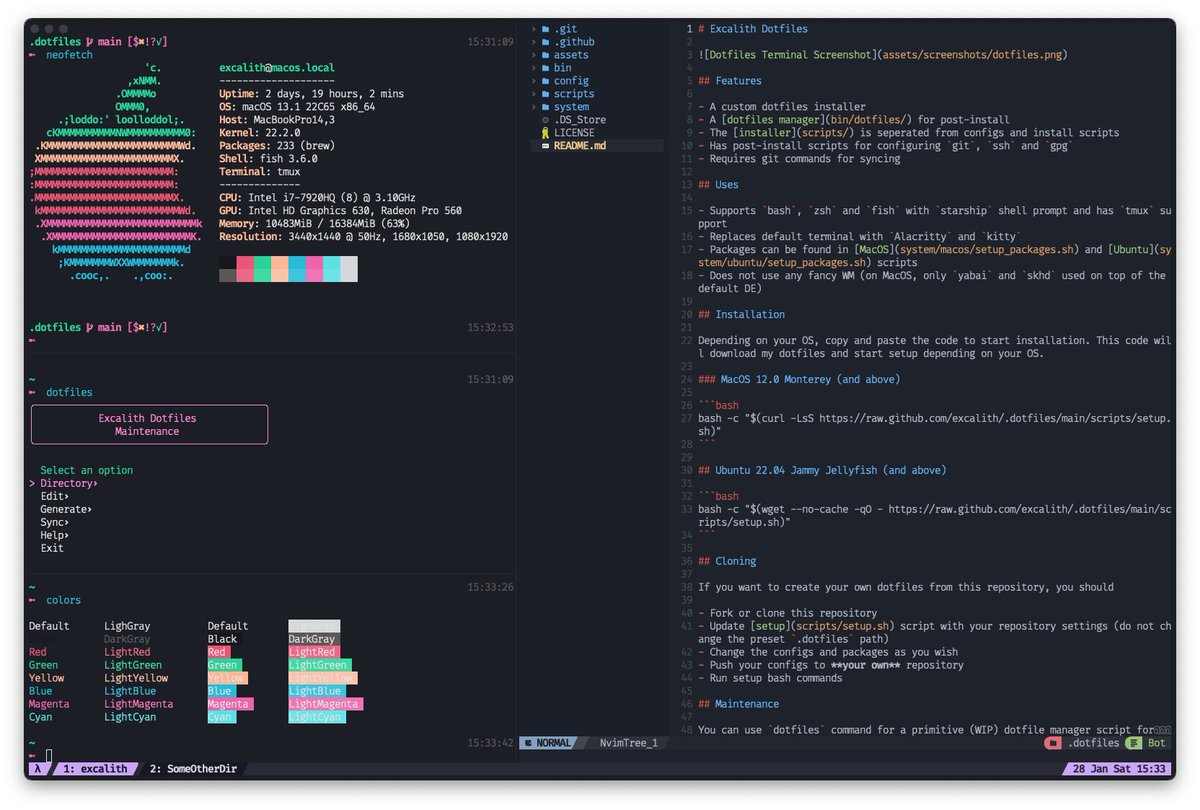This screenshot has width=1200, height=810.
Task: Switch to tmux window 2: SomeOtherDir
Action: click(x=195, y=769)
